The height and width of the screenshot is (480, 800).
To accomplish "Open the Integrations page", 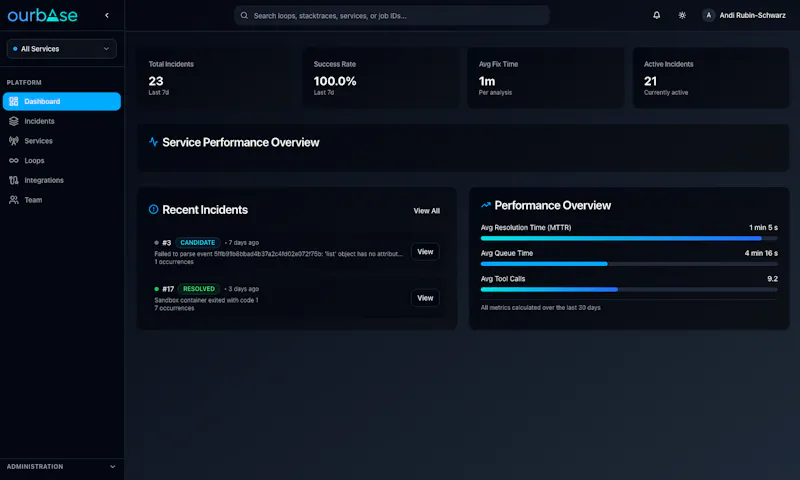I will [62, 180].
